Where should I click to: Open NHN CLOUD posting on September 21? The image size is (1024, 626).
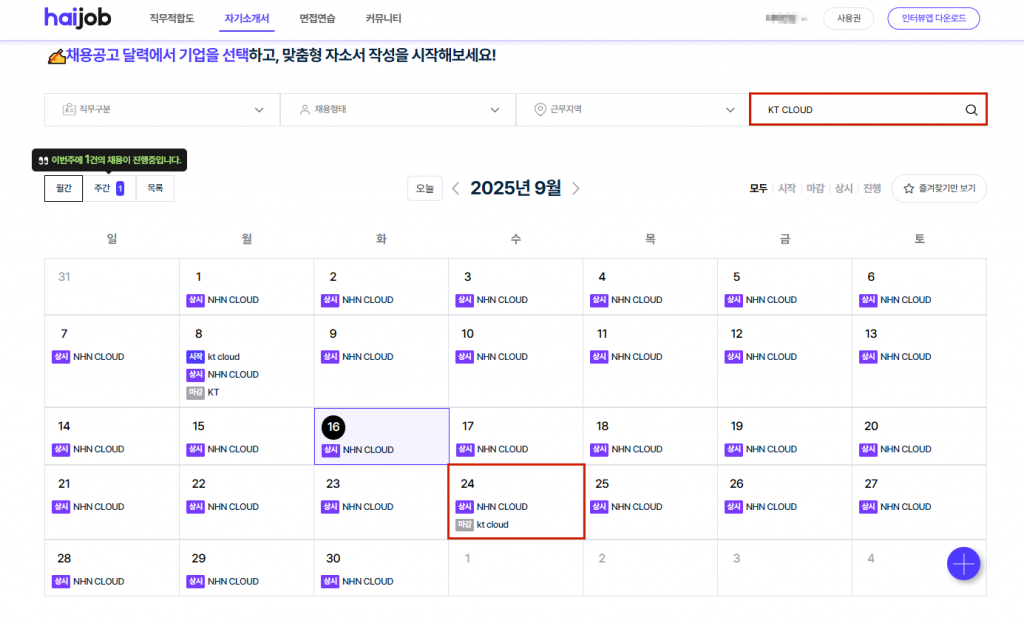(99, 507)
